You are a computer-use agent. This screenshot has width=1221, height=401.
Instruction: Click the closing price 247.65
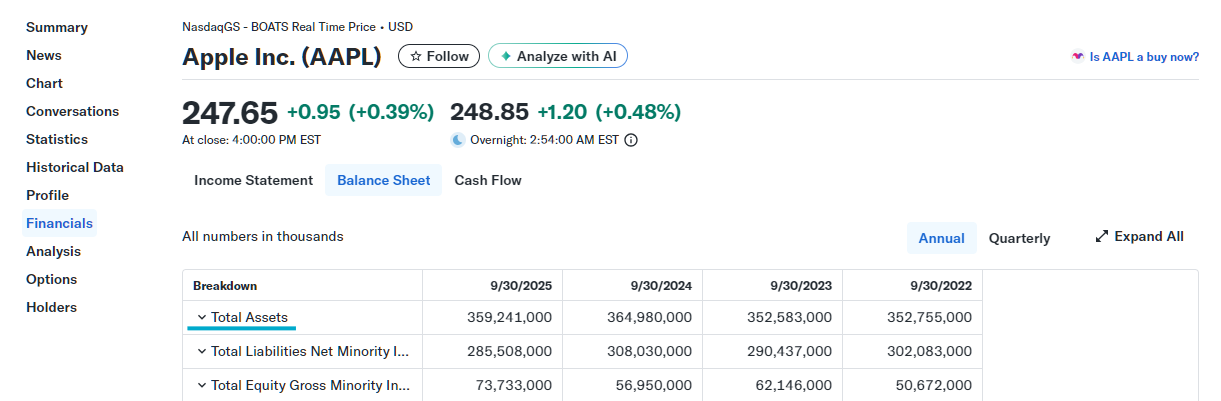pyautogui.click(x=230, y=112)
